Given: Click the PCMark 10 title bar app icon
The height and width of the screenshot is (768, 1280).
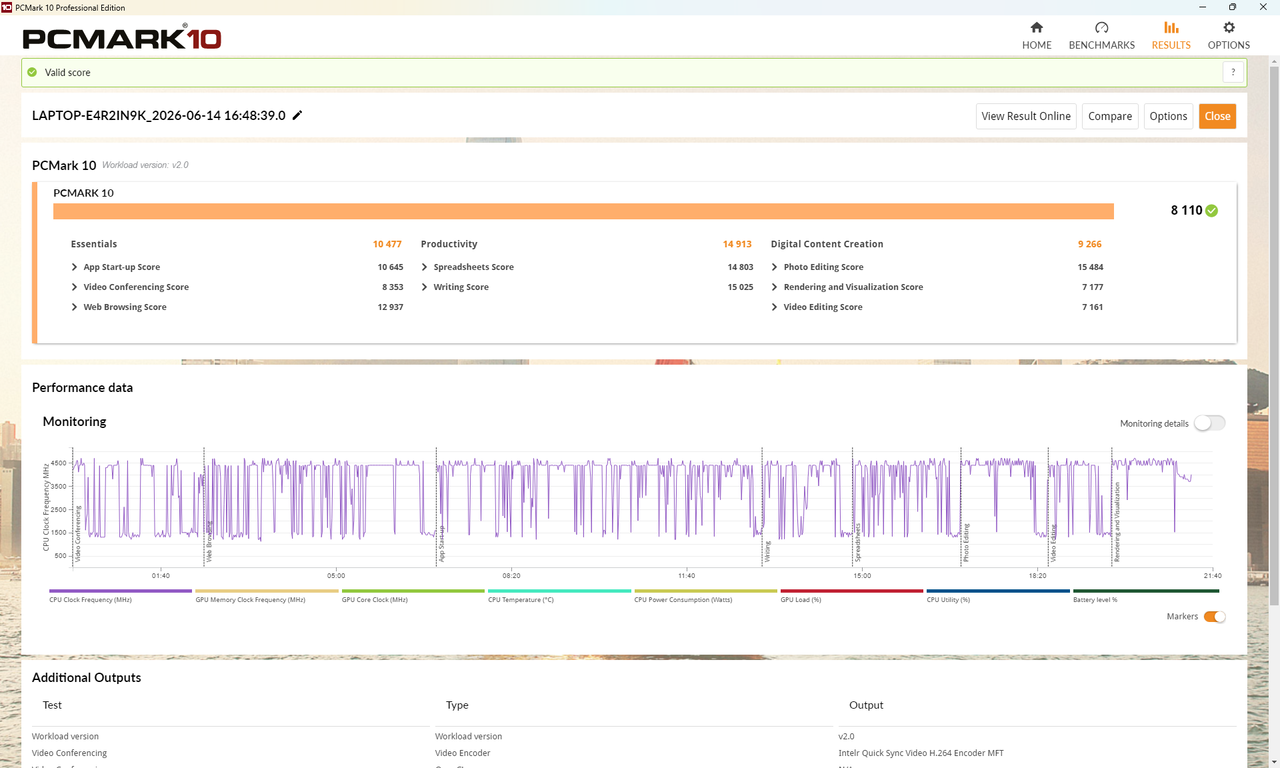Looking at the screenshot, I should pyautogui.click(x=7, y=7).
